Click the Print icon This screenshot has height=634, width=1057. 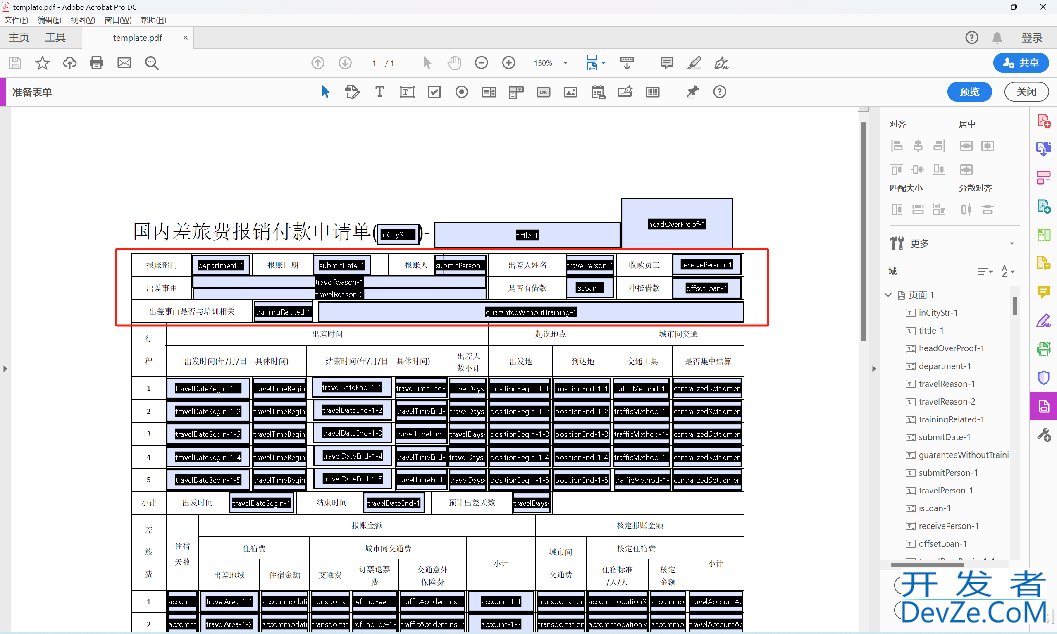96,63
